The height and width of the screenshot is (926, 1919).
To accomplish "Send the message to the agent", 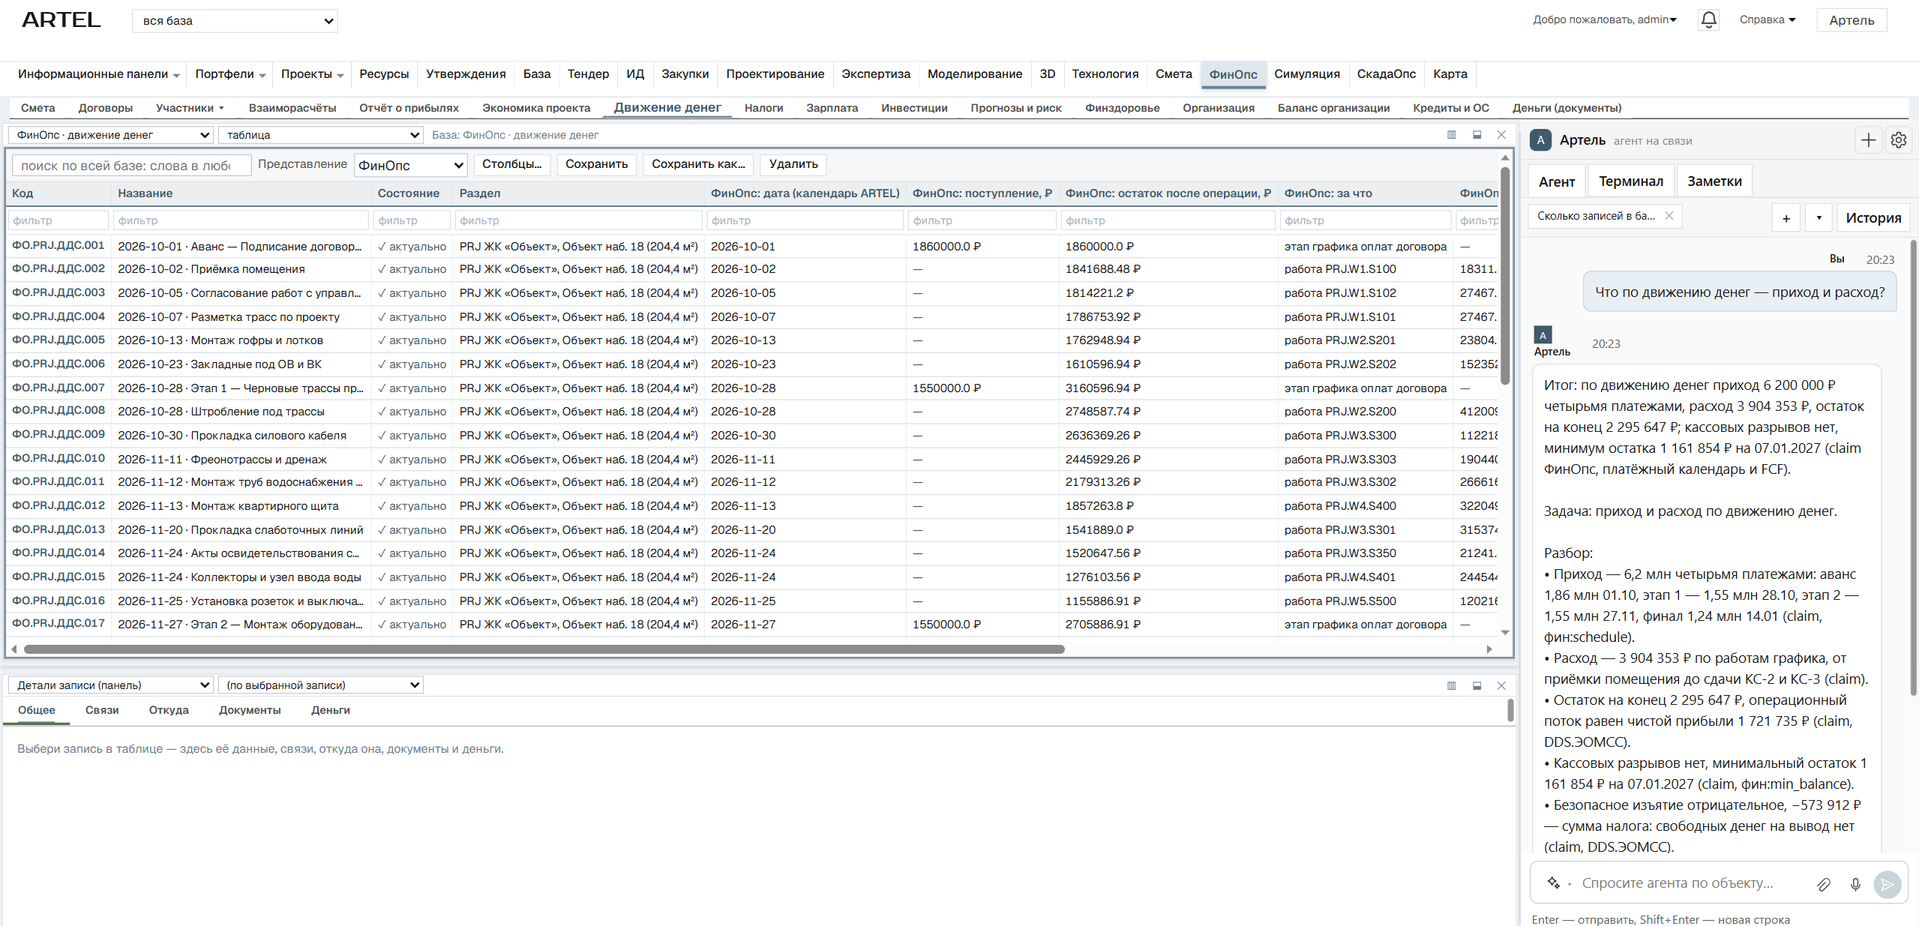I will click(x=1887, y=884).
